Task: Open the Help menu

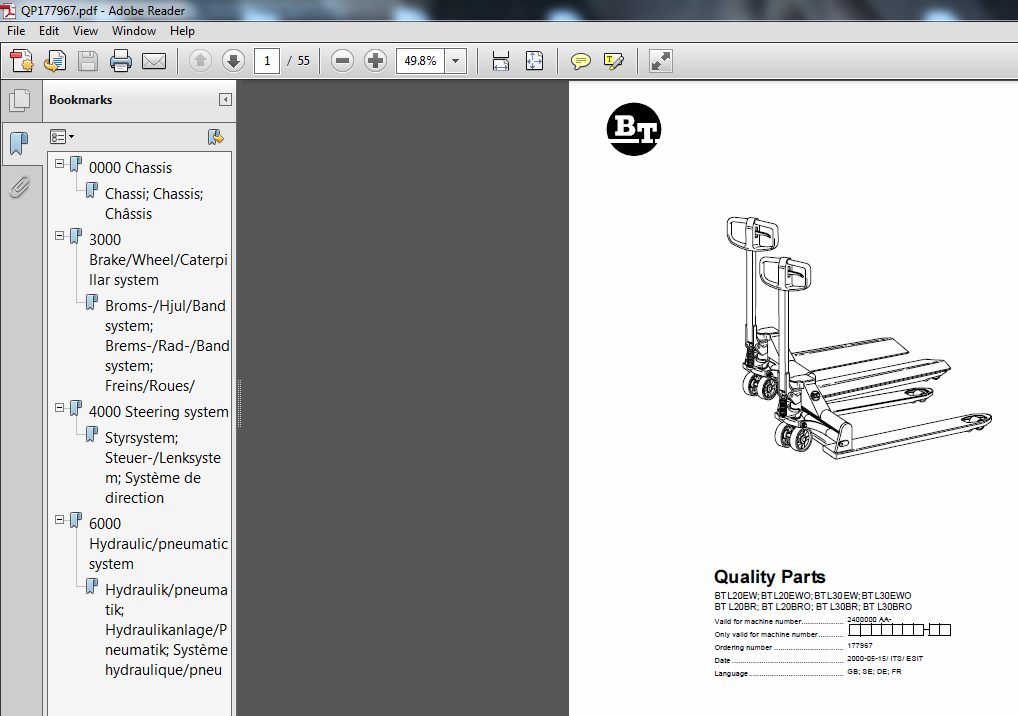Action: [x=182, y=31]
